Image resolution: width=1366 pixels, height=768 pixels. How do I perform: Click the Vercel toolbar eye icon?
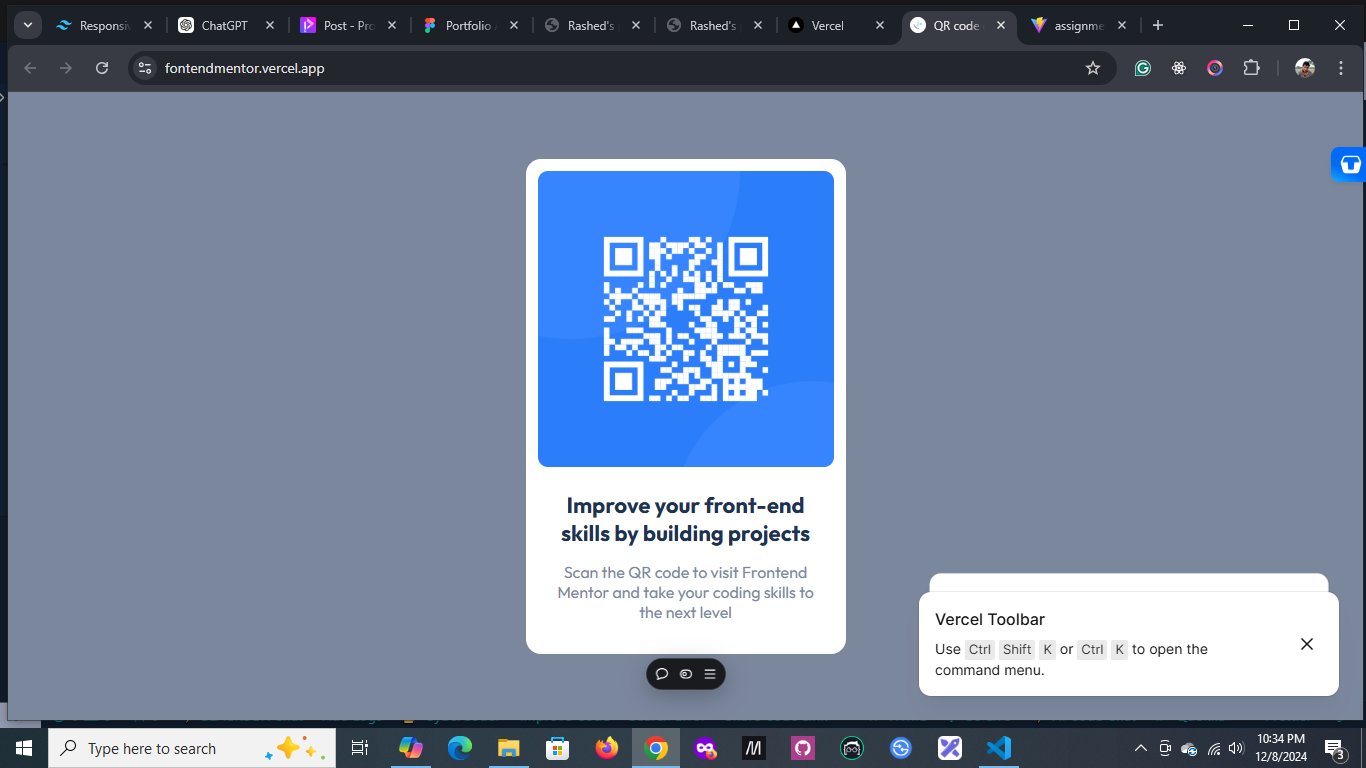tap(686, 674)
